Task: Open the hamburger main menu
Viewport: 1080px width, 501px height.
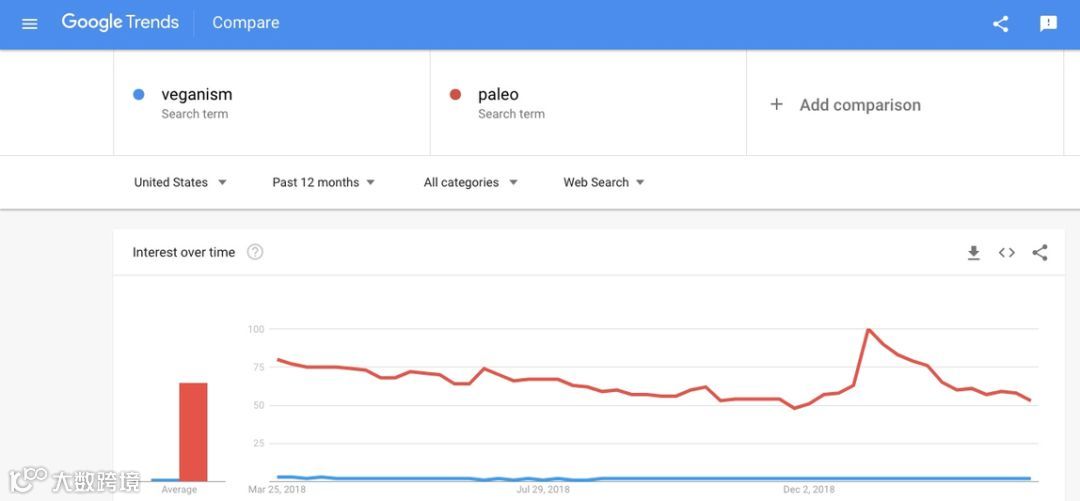Action: 29,24
